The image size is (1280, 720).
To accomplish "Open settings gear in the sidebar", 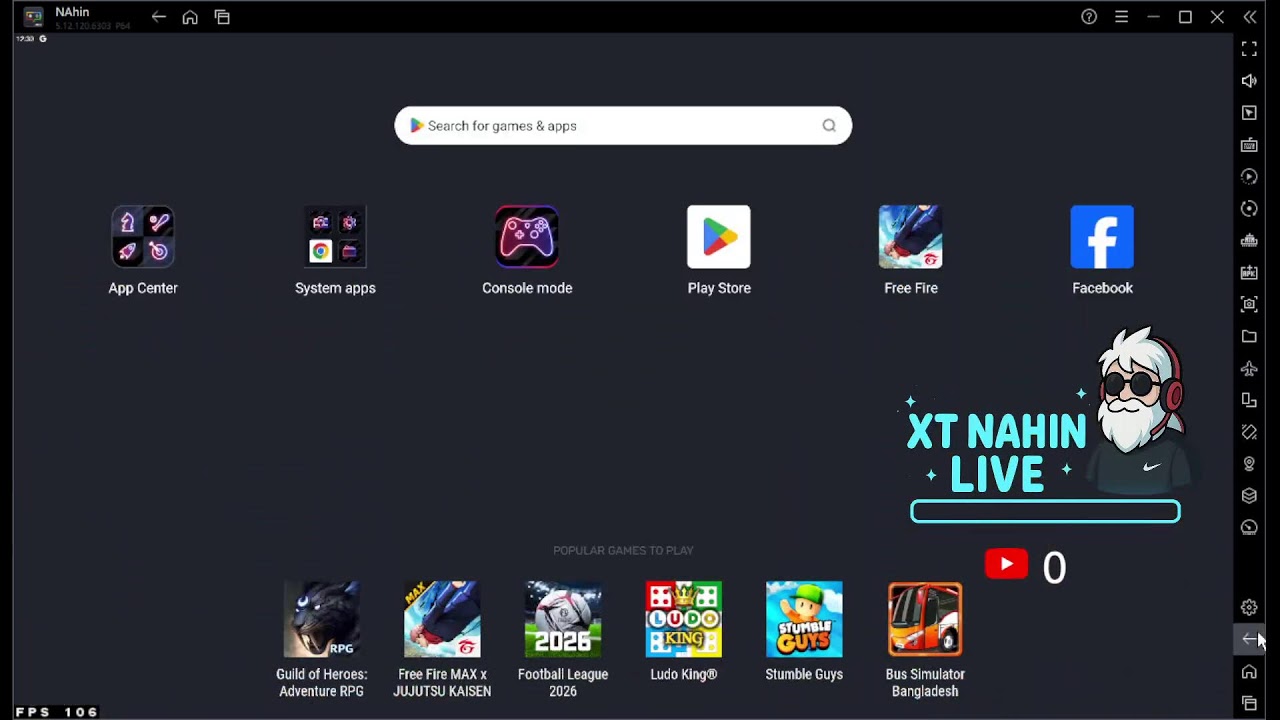I will (x=1249, y=607).
